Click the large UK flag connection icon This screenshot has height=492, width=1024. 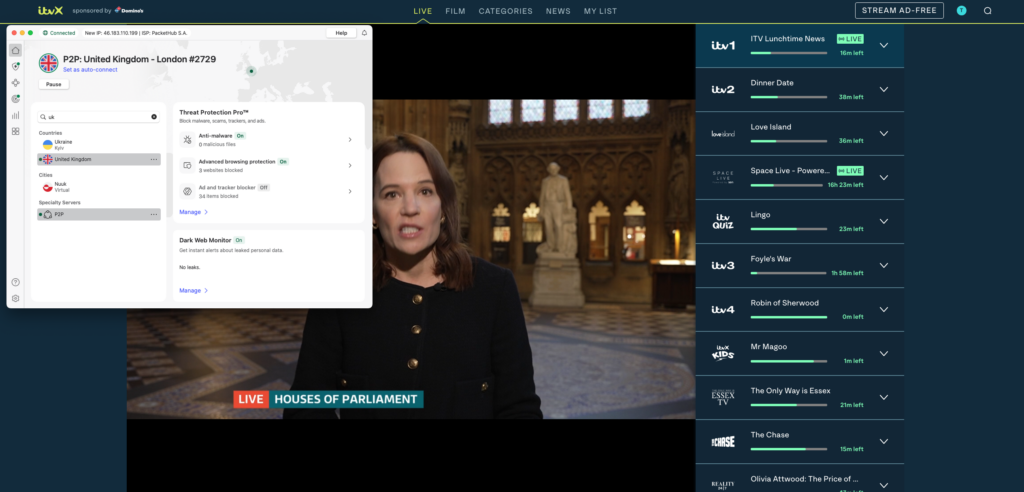click(x=48, y=63)
